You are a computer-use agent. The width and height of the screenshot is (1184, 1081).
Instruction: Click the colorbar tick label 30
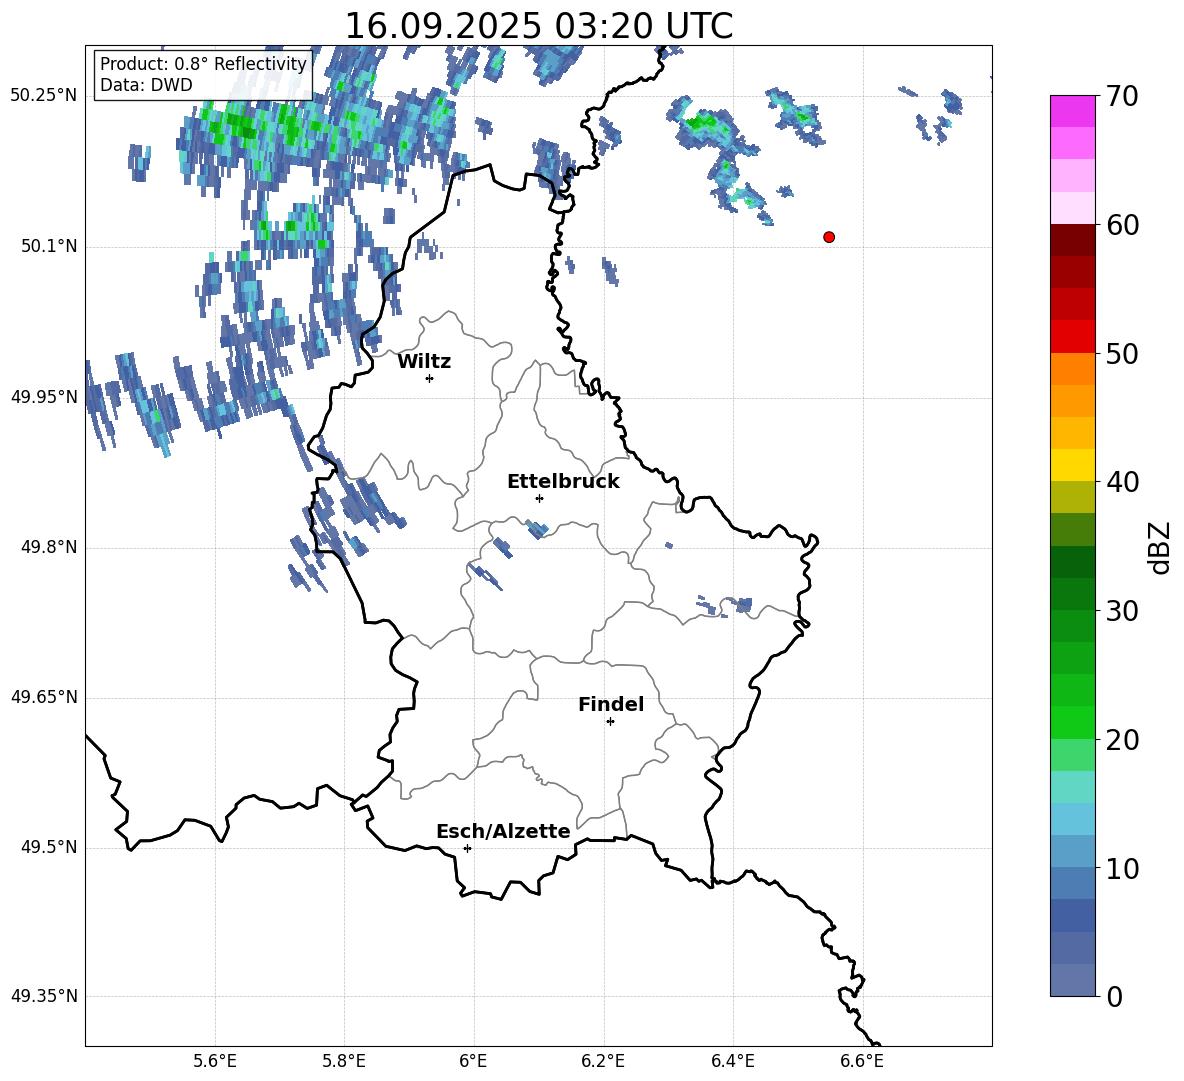[1122, 611]
